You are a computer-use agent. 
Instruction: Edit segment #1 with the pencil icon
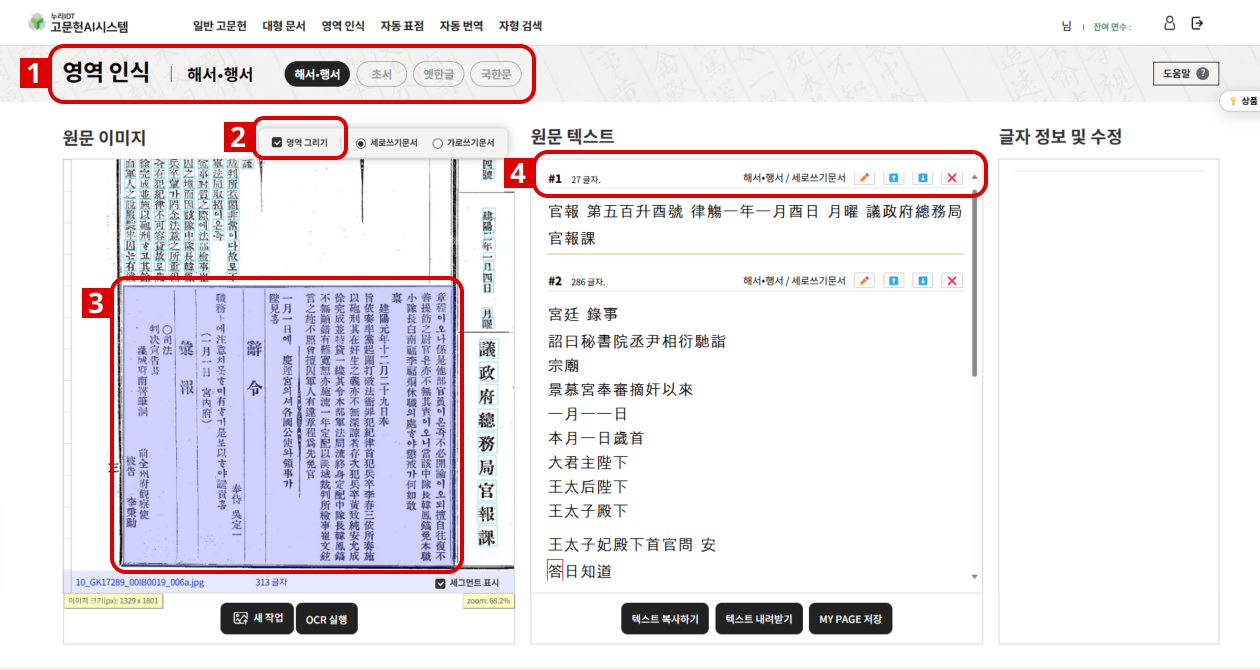[864, 178]
